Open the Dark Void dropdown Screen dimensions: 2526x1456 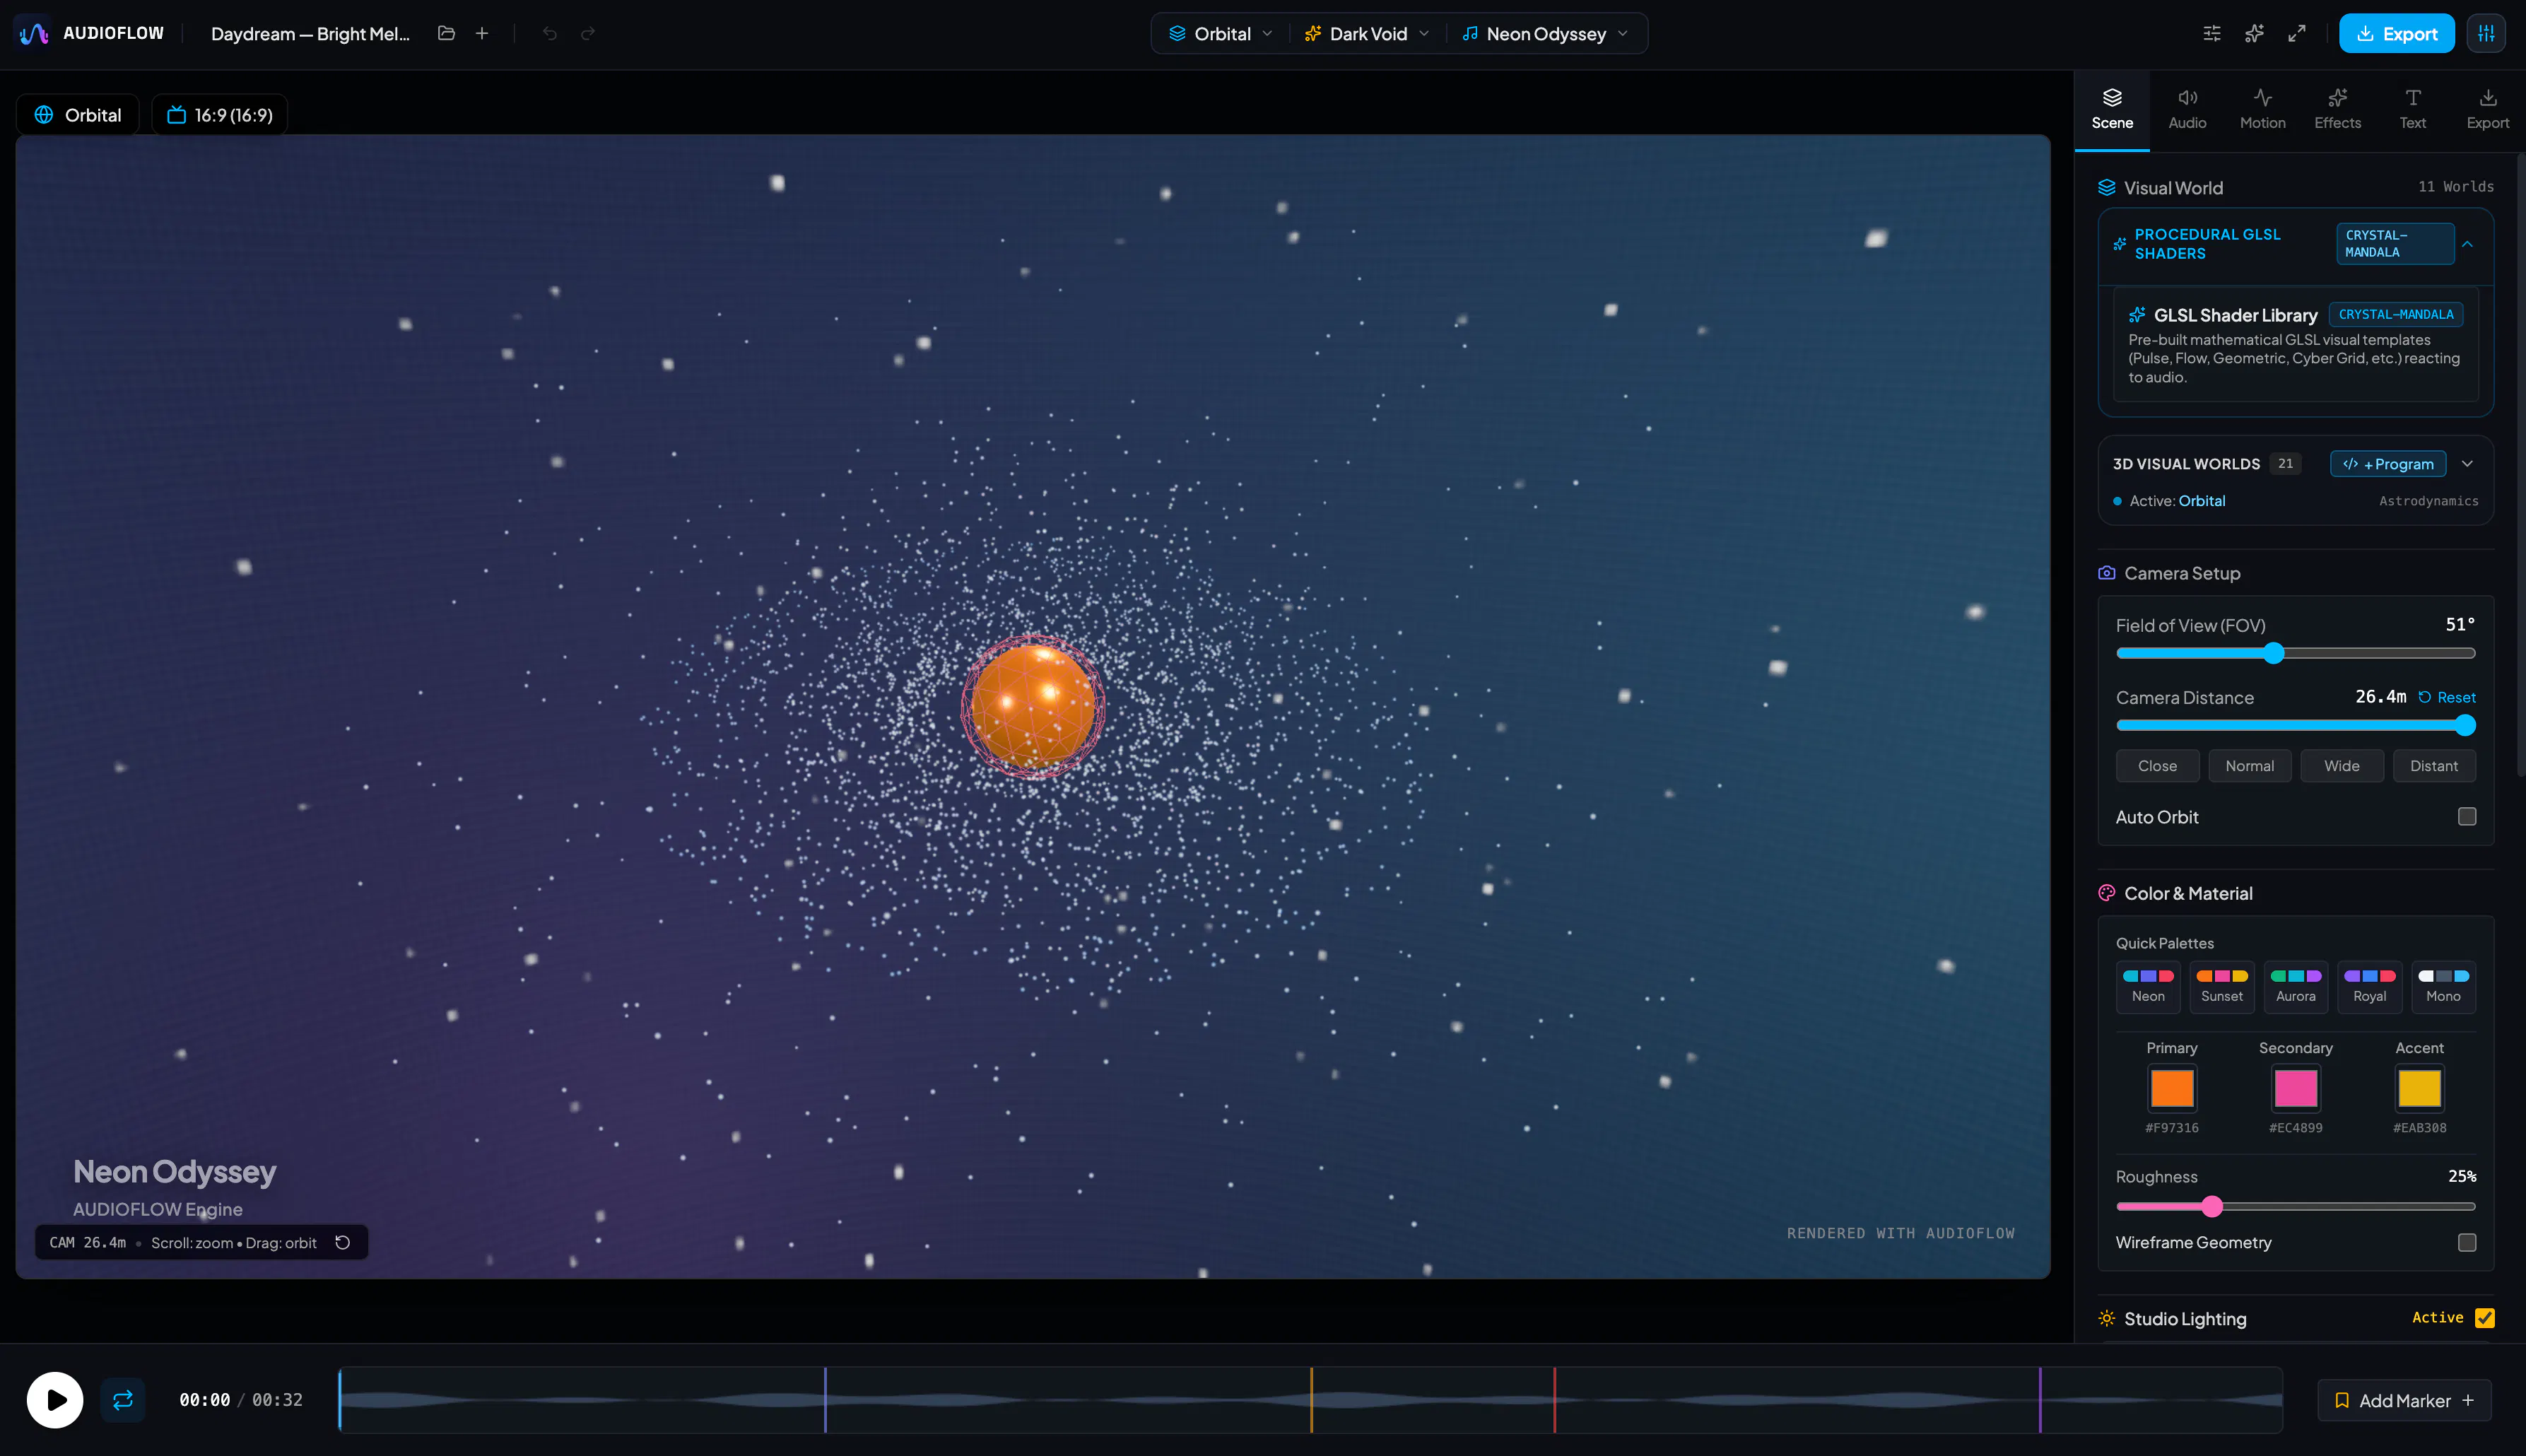1366,33
